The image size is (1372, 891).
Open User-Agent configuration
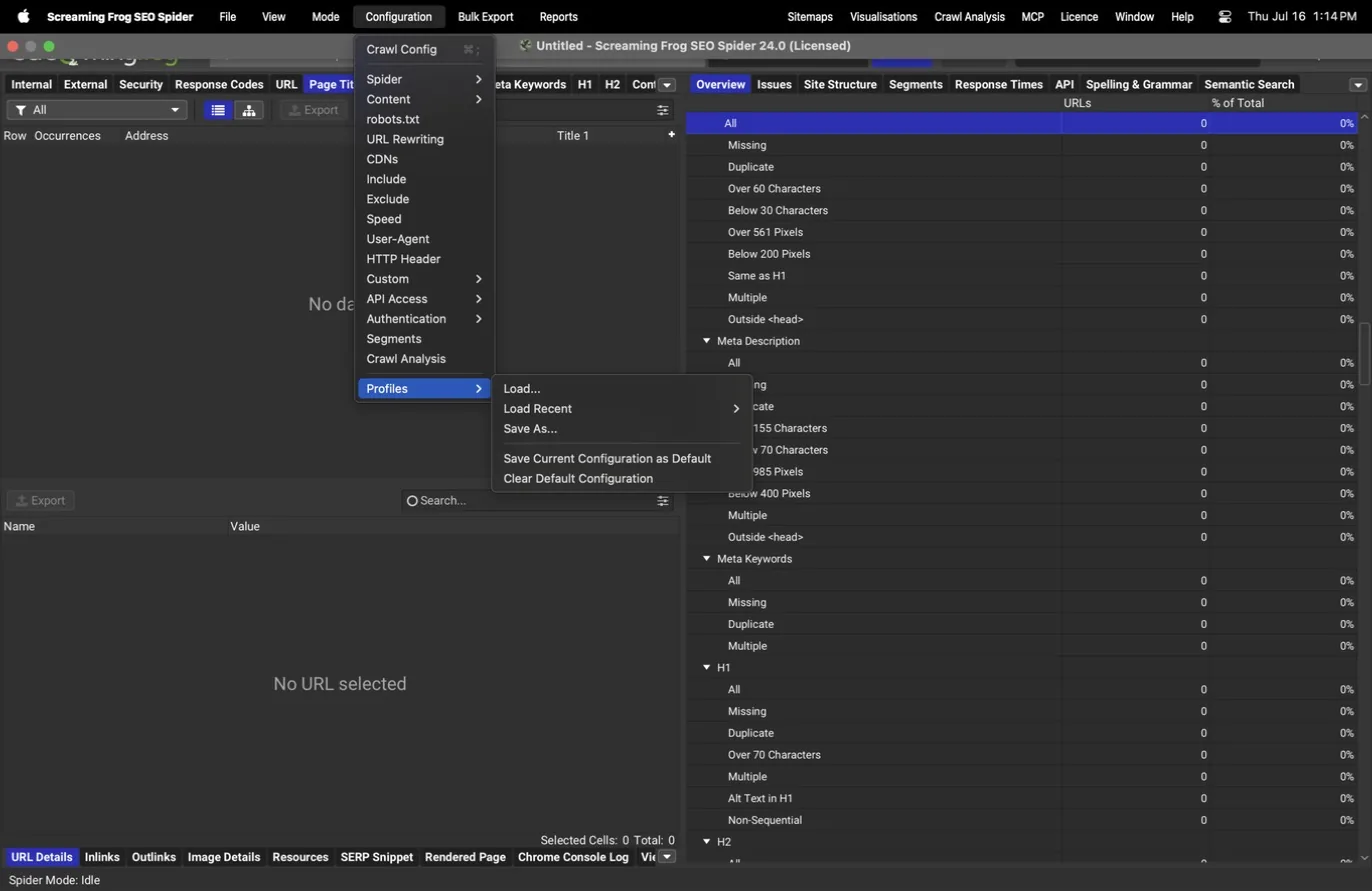424,239
